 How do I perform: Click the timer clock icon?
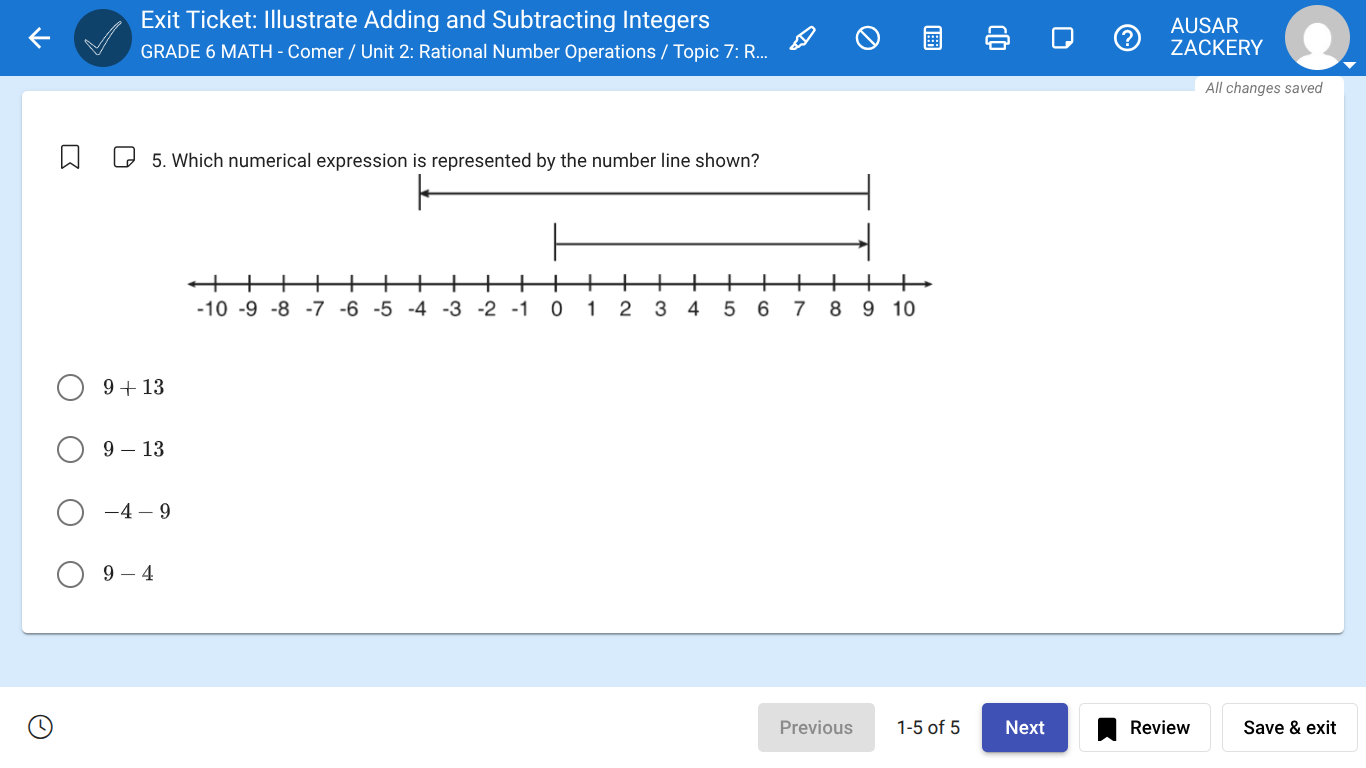click(x=40, y=727)
